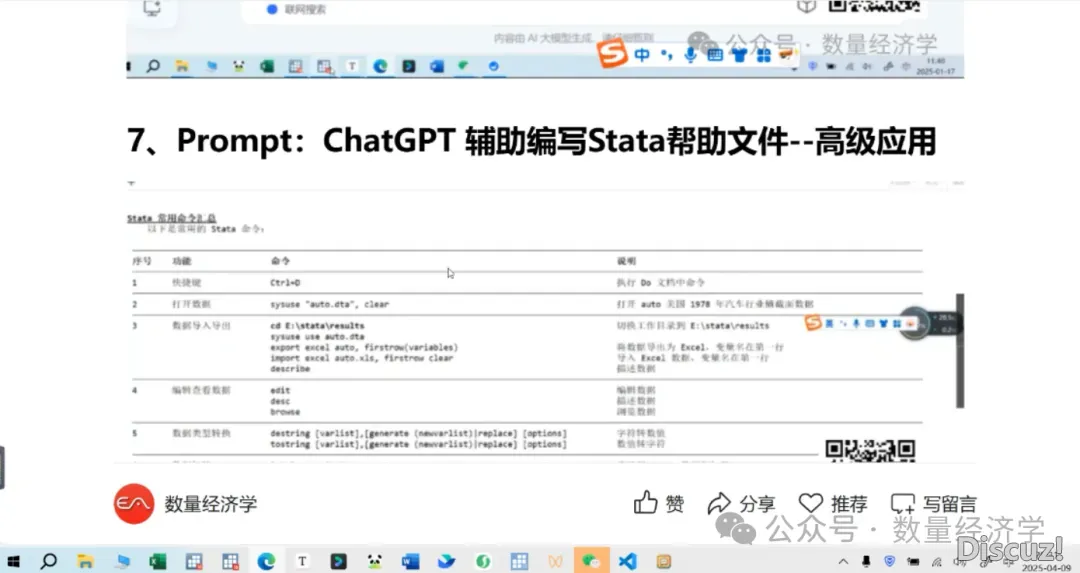
Task: Click the 分享 share arrow icon
Action: click(x=719, y=503)
